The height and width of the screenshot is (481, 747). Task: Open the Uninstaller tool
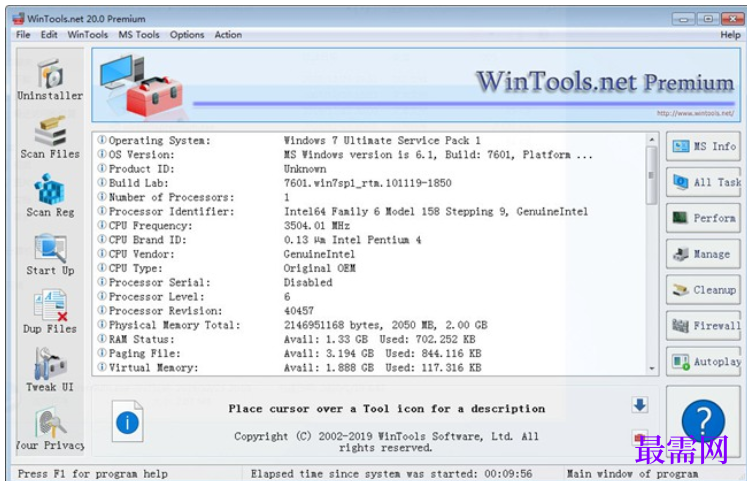click(x=50, y=79)
